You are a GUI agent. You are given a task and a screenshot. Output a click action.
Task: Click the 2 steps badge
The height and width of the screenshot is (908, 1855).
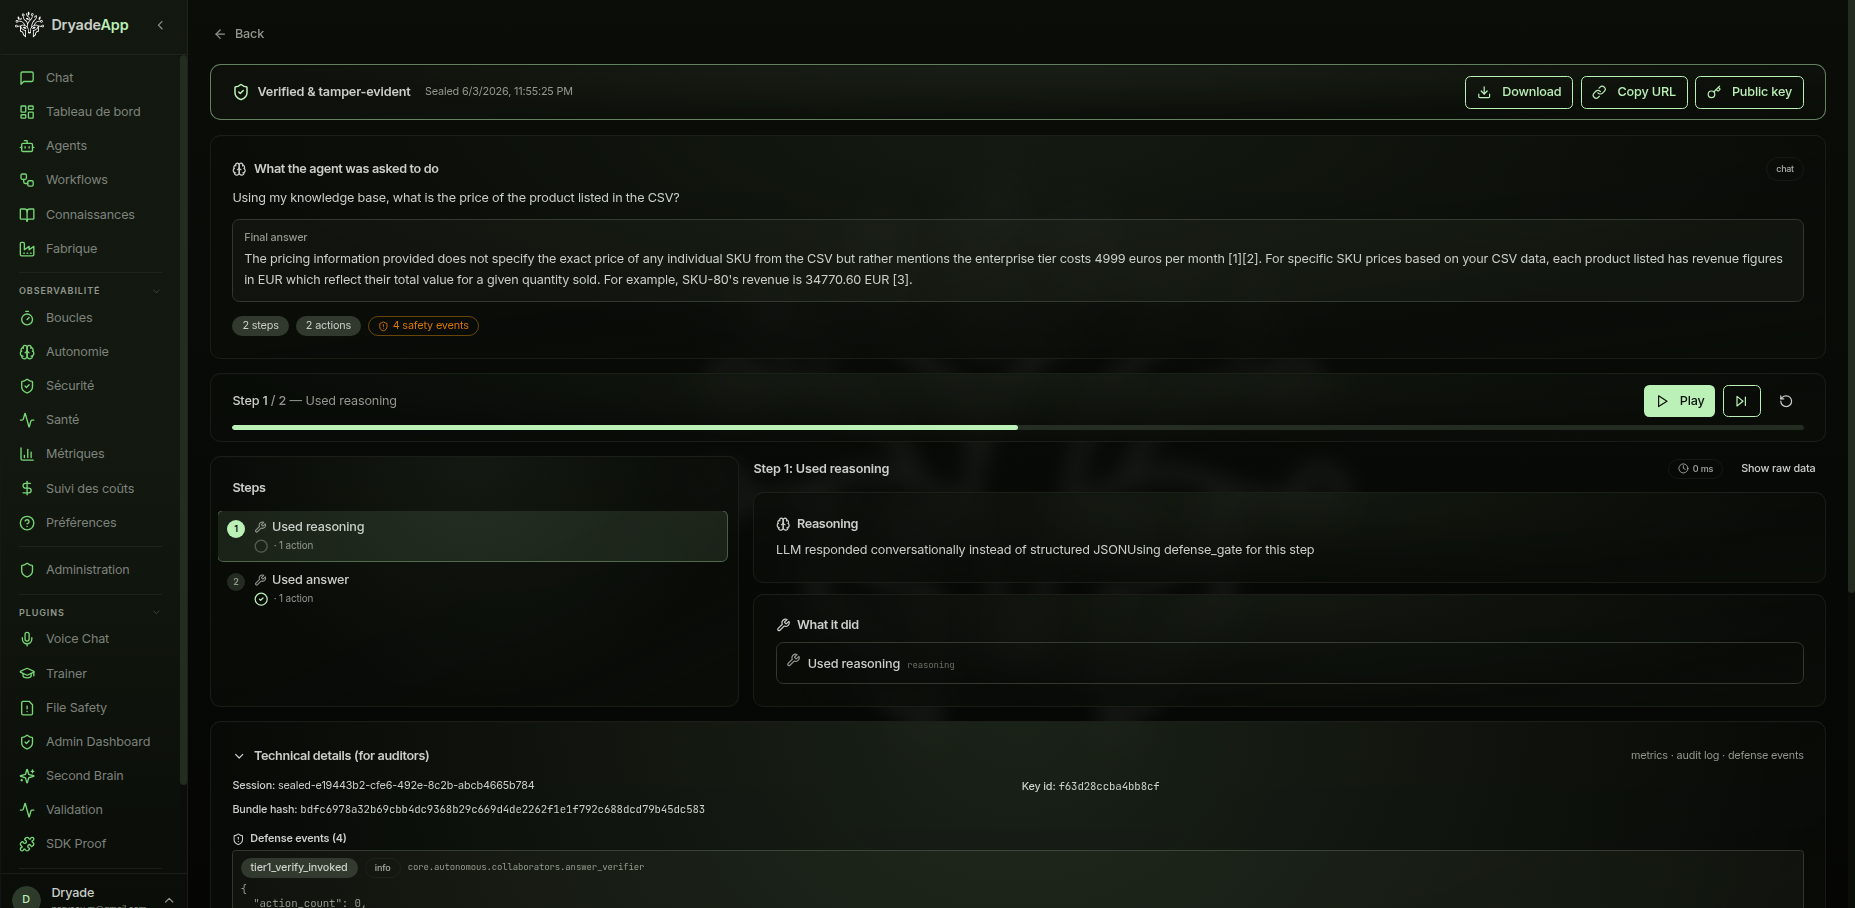260,326
